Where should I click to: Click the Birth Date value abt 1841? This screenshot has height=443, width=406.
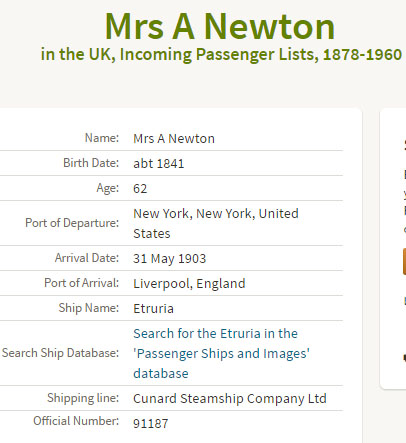tap(159, 163)
